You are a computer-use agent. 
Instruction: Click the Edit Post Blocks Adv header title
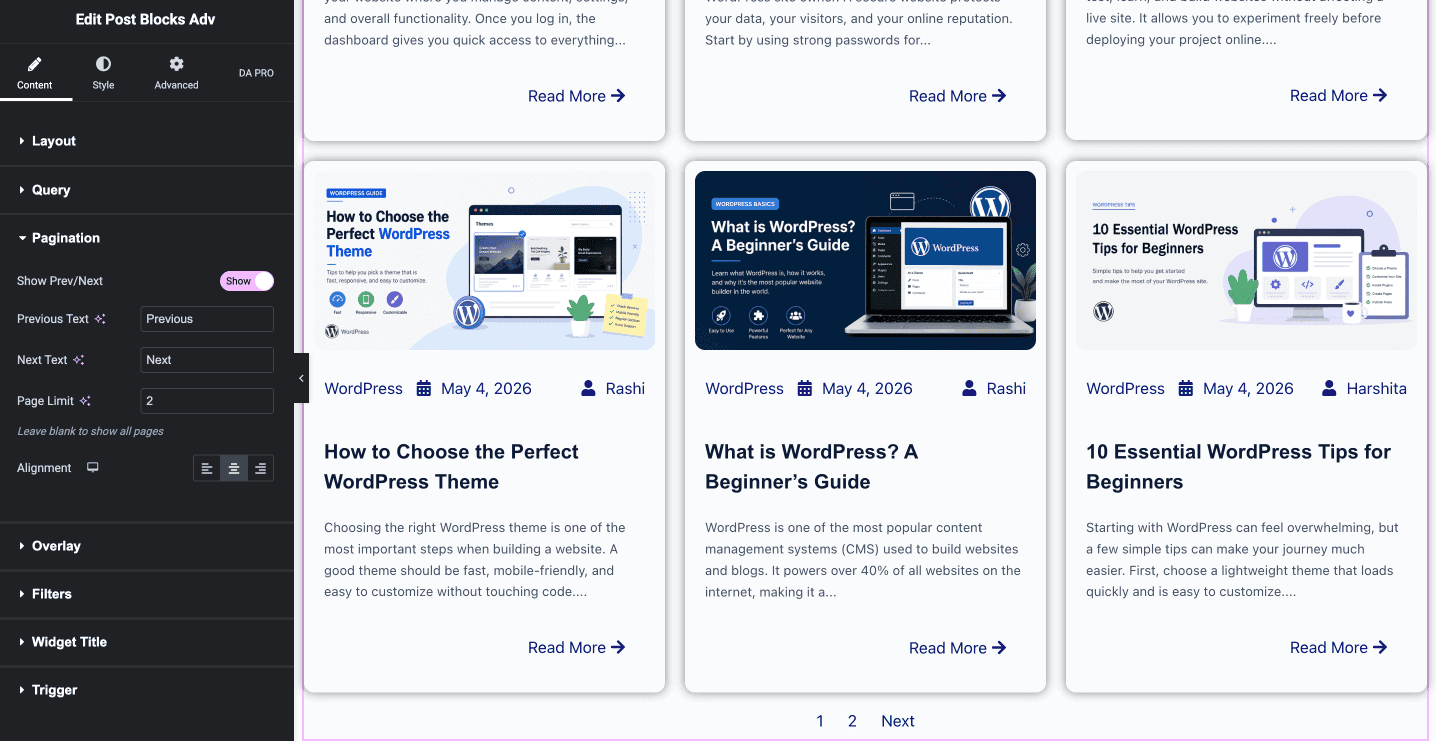coord(146,19)
